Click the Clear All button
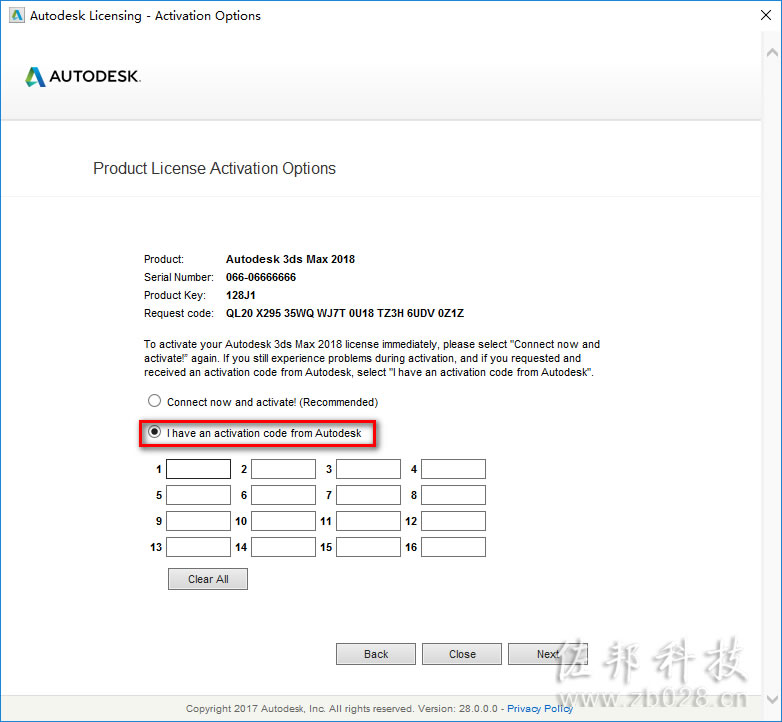Image resolution: width=782 pixels, height=722 pixels. tap(208, 579)
